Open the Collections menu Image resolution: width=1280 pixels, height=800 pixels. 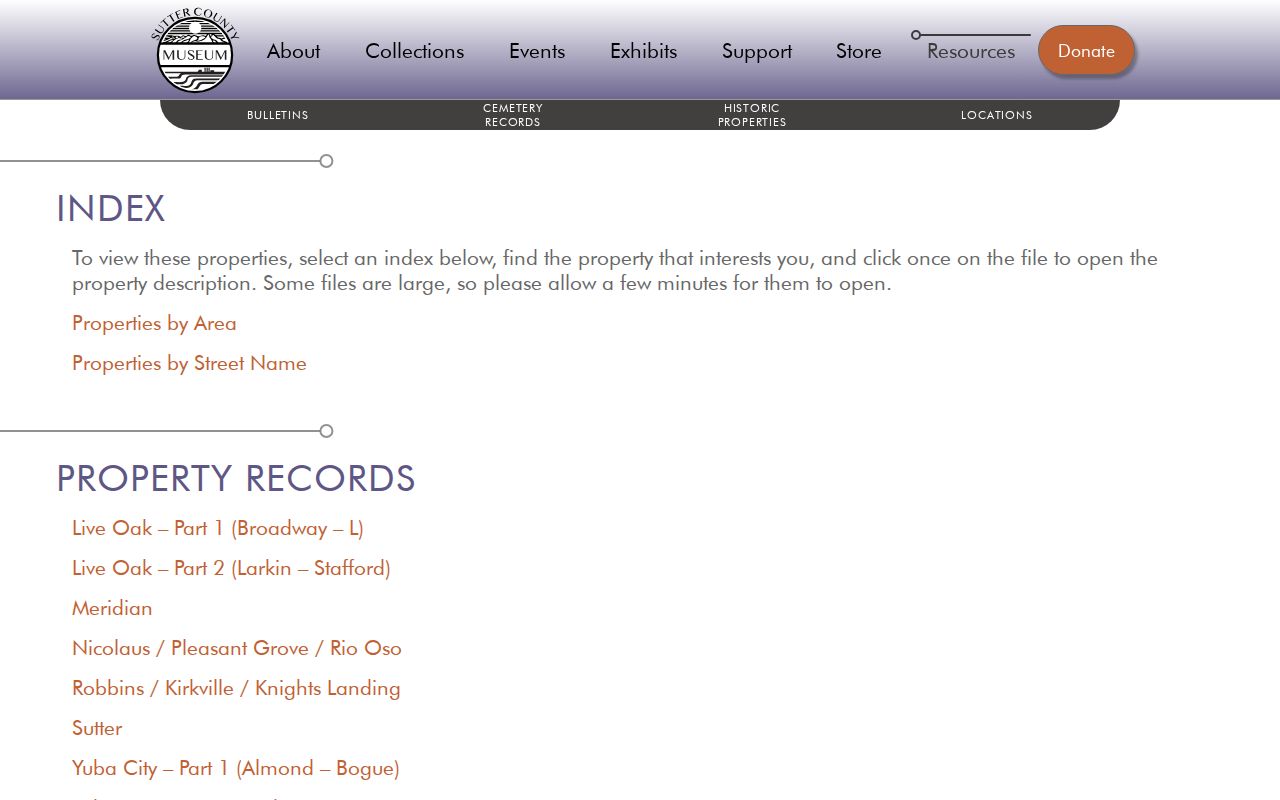tap(414, 51)
